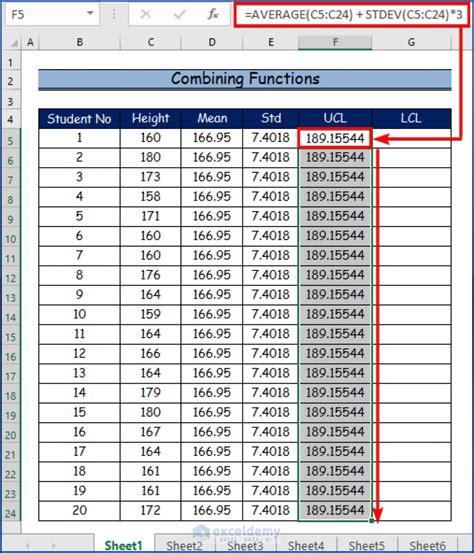
Task: Switch to the Sheet1 tab
Action: click(123, 545)
